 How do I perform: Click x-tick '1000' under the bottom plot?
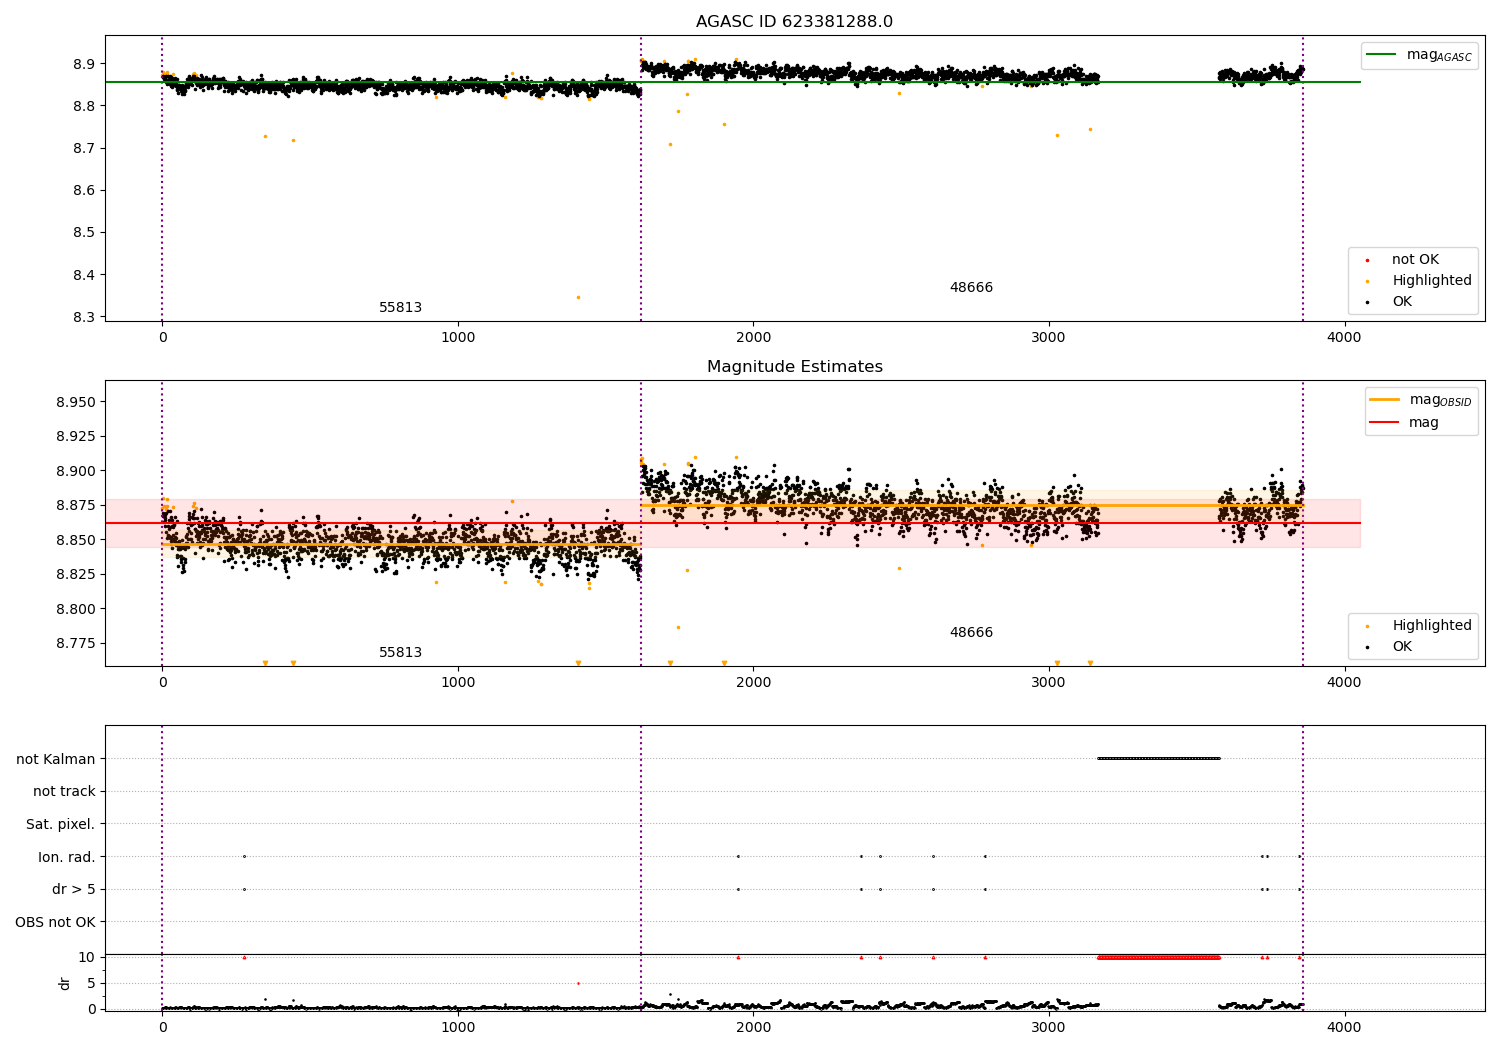coord(458,1028)
